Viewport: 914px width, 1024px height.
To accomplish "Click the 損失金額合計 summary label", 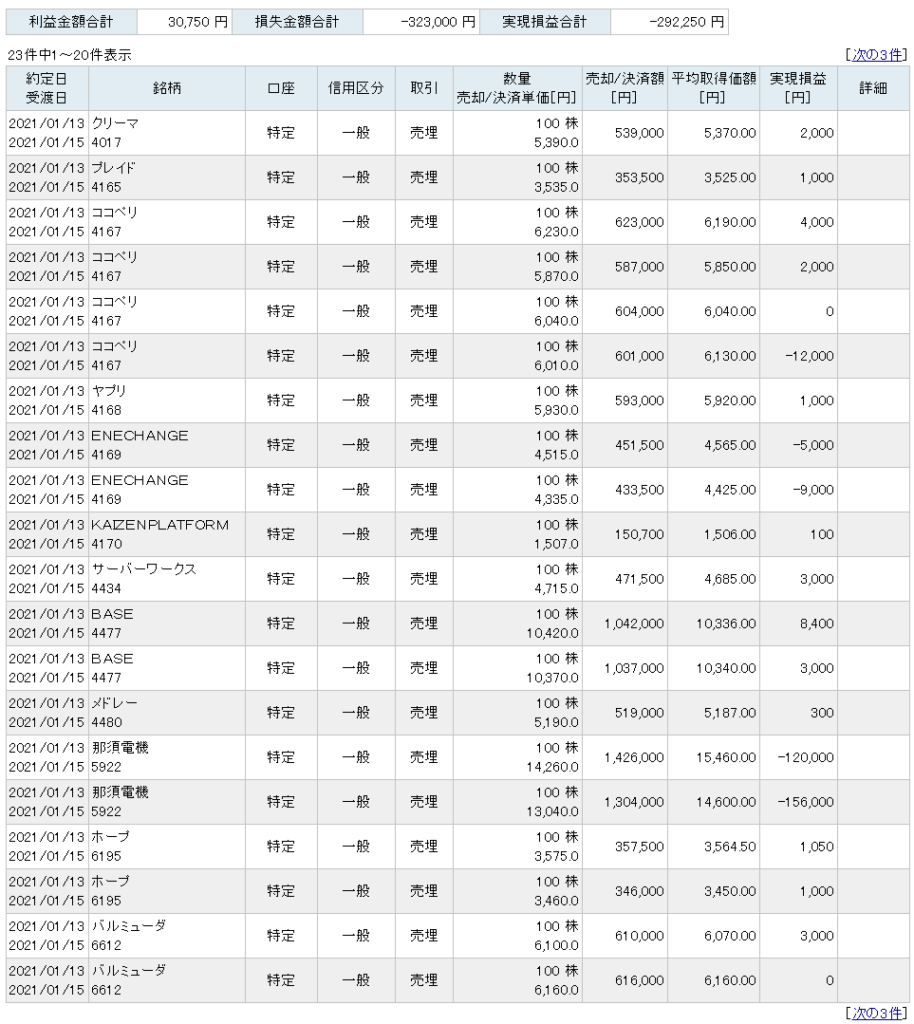I will tap(297, 22).
